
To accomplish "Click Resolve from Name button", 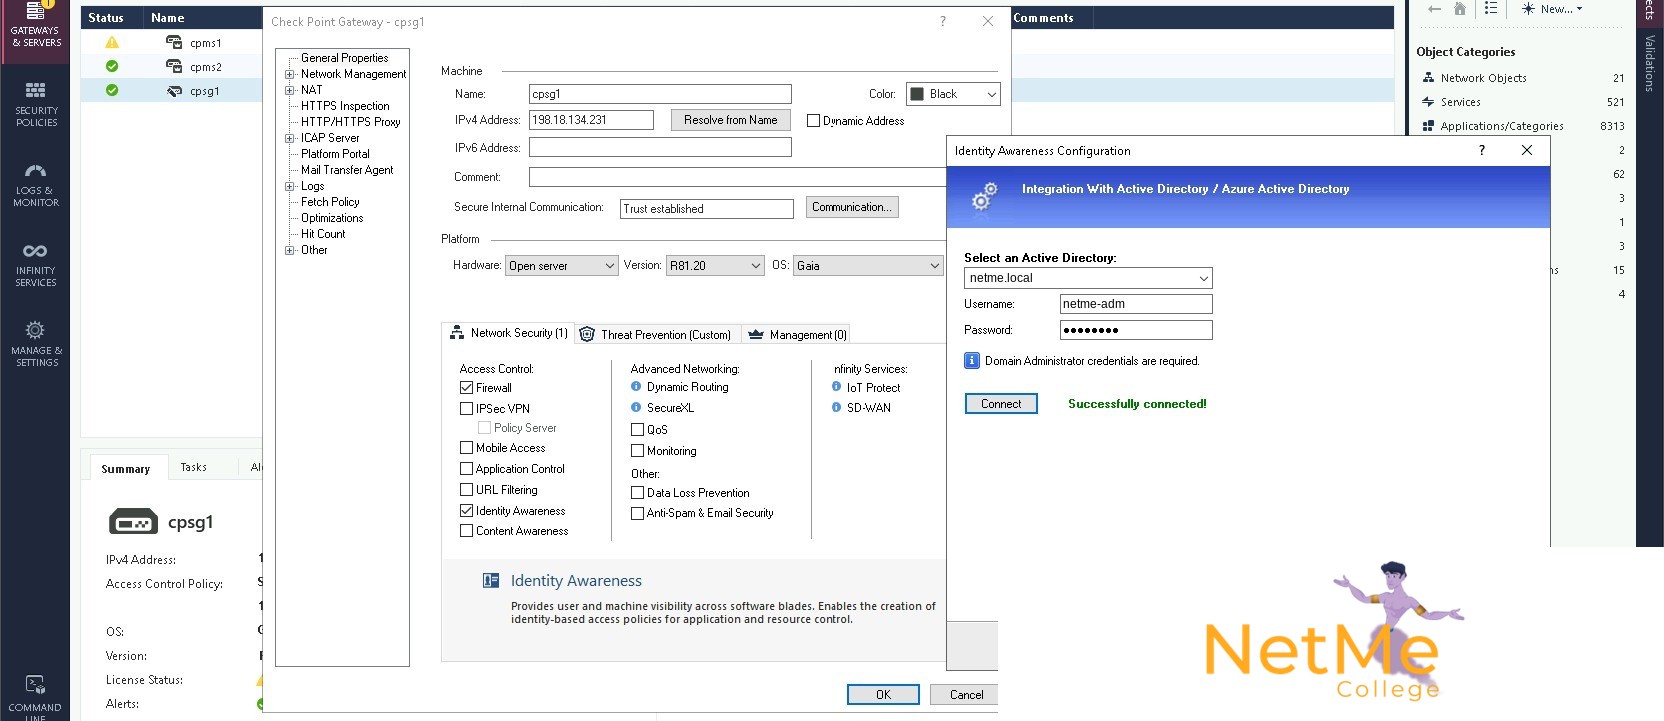I will pos(731,120).
